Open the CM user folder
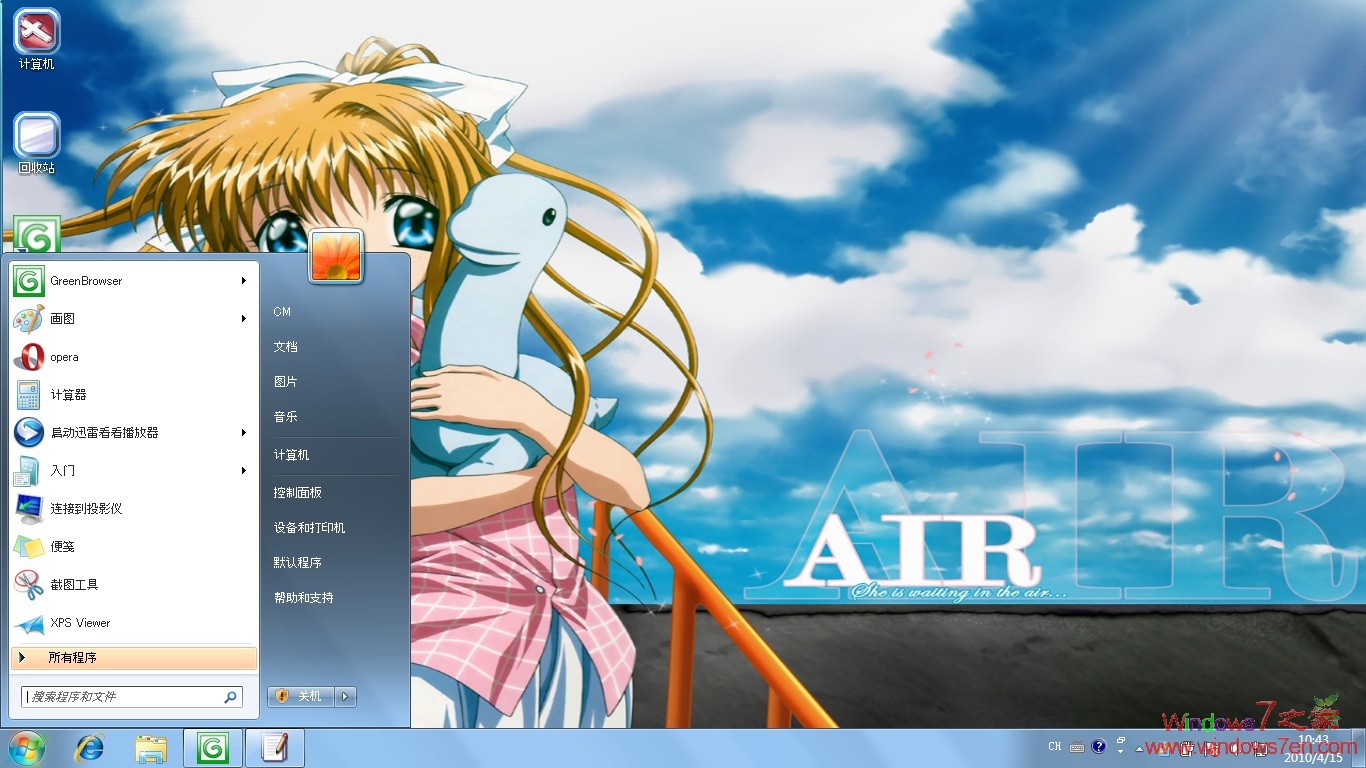1366x768 pixels. pos(335,312)
